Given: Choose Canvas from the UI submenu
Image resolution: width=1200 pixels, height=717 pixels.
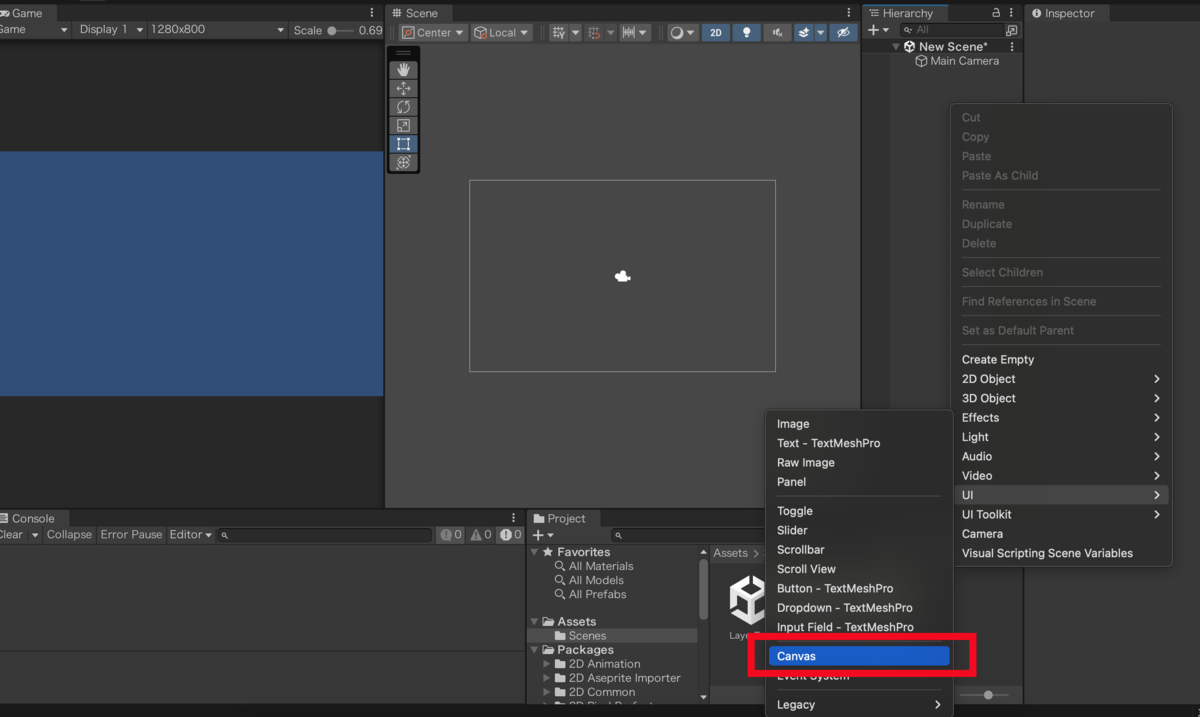Looking at the screenshot, I should 859,656.
